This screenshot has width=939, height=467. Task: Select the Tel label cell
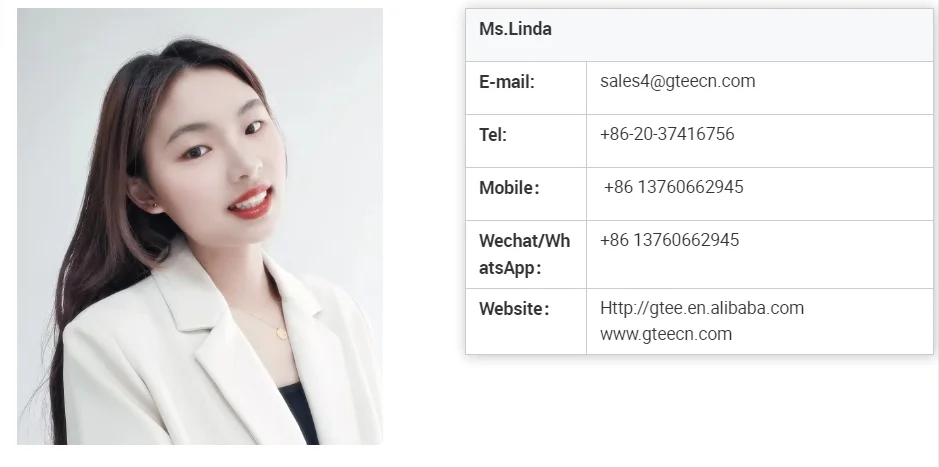[x=526, y=141]
